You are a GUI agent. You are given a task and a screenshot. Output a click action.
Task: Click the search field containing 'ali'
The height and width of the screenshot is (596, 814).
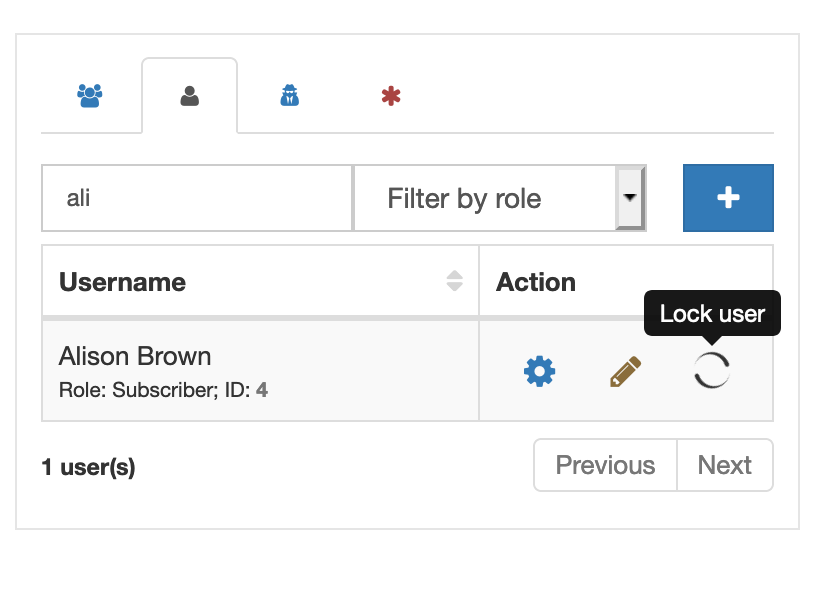[x=196, y=198]
